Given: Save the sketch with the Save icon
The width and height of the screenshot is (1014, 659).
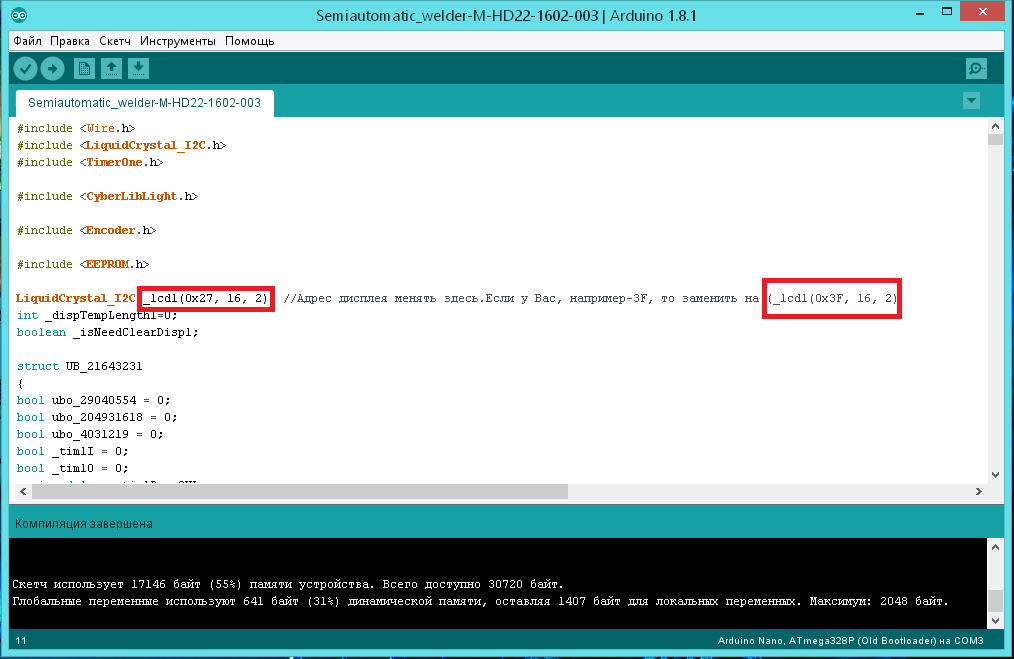Looking at the screenshot, I should coord(139,68).
